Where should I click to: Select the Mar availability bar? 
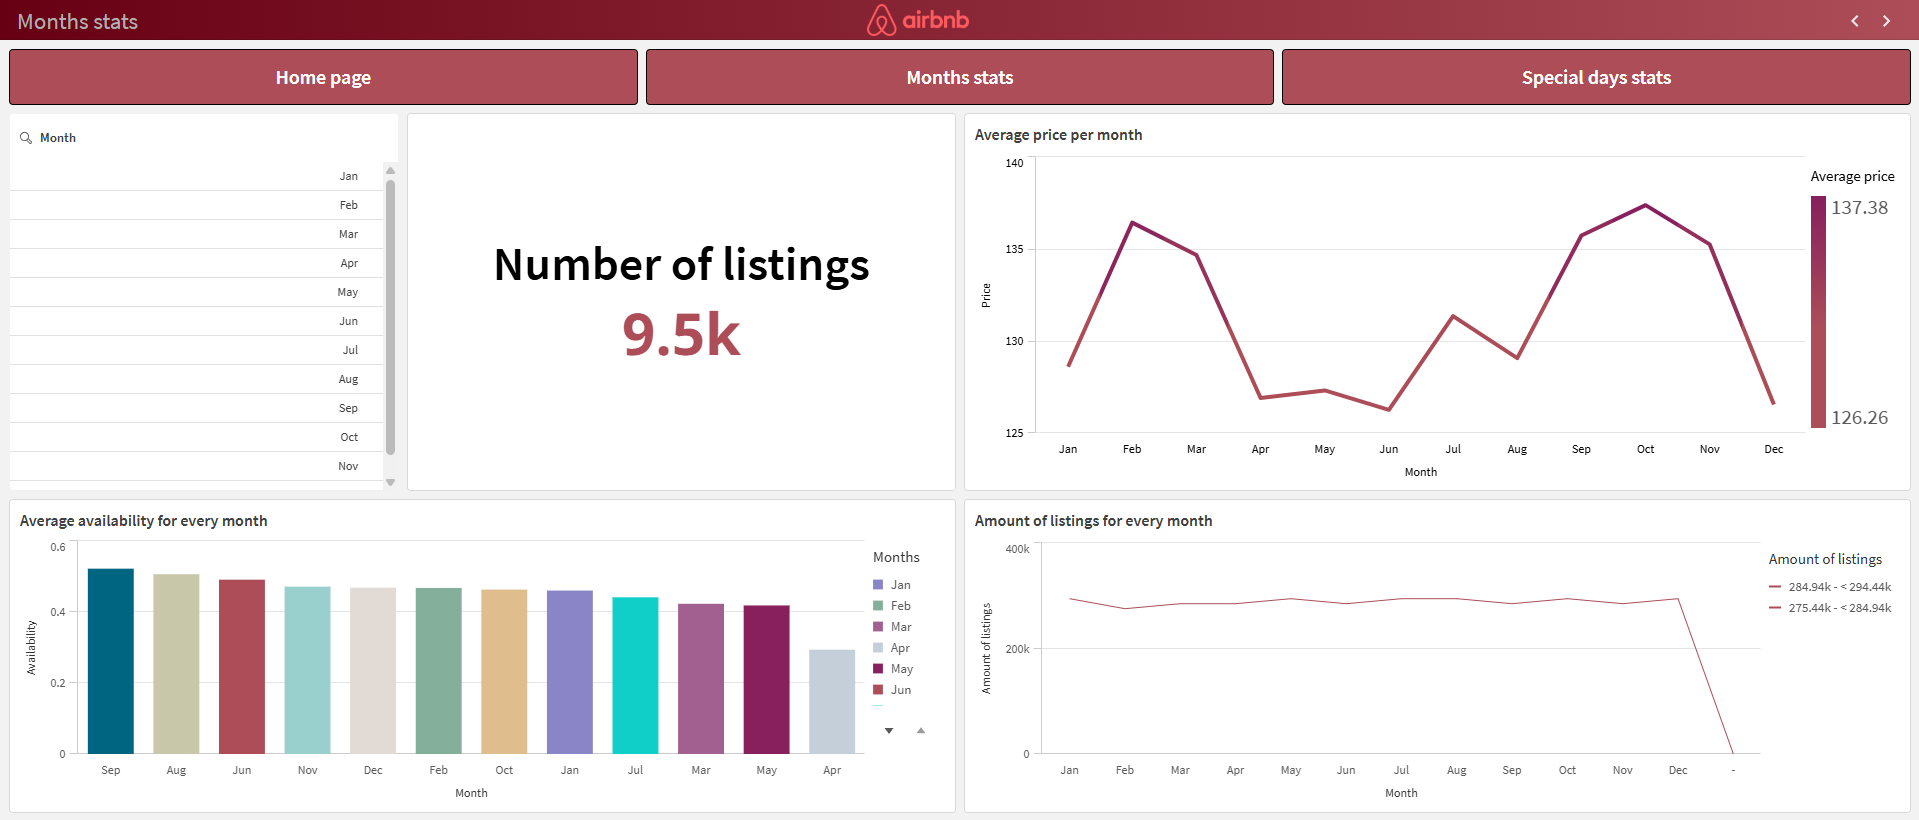point(701,679)
